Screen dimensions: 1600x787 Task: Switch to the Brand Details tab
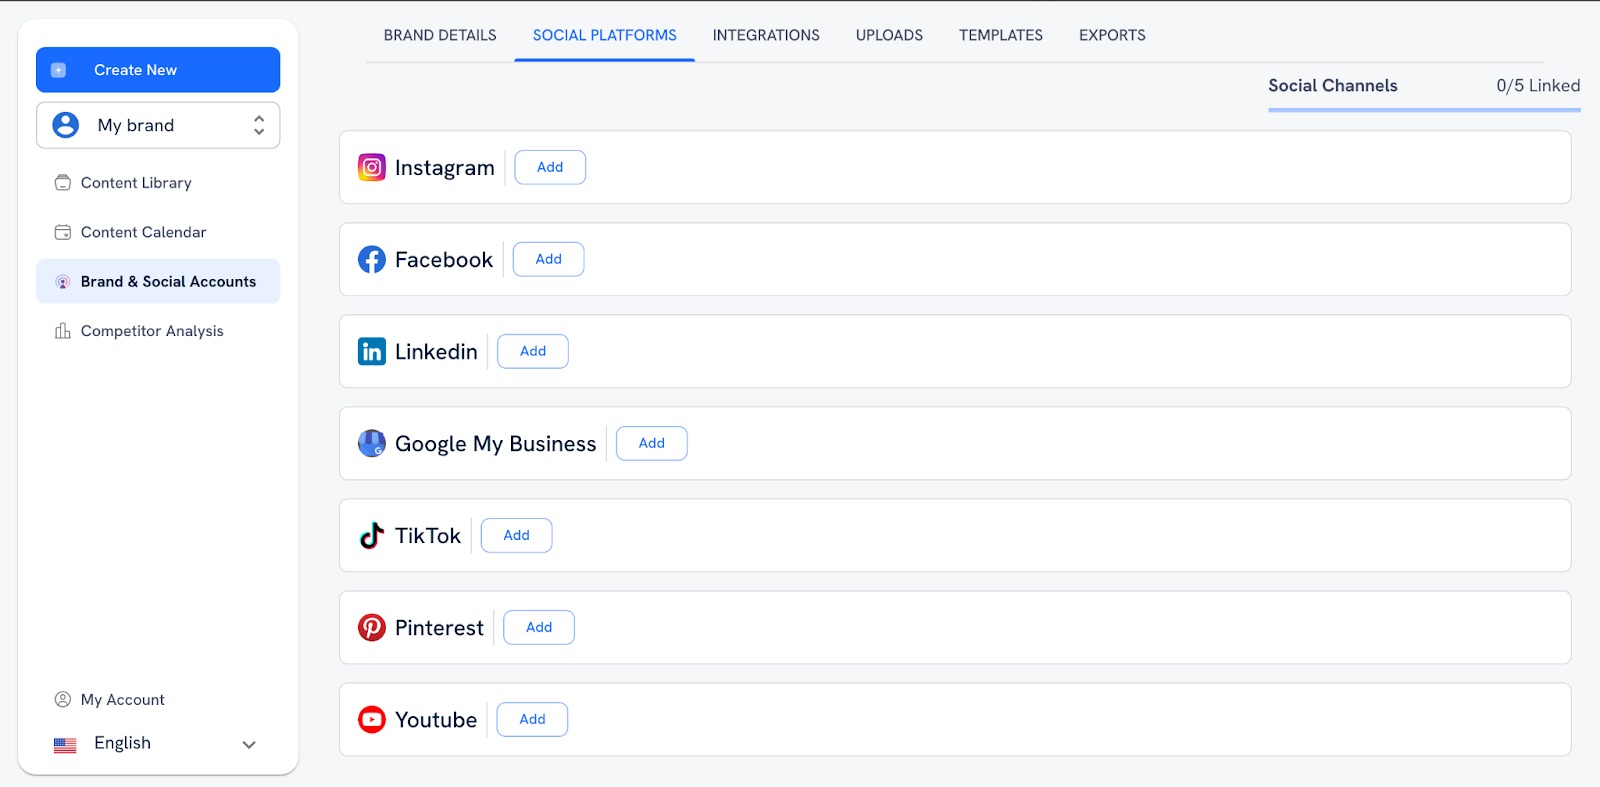[440, 35]
